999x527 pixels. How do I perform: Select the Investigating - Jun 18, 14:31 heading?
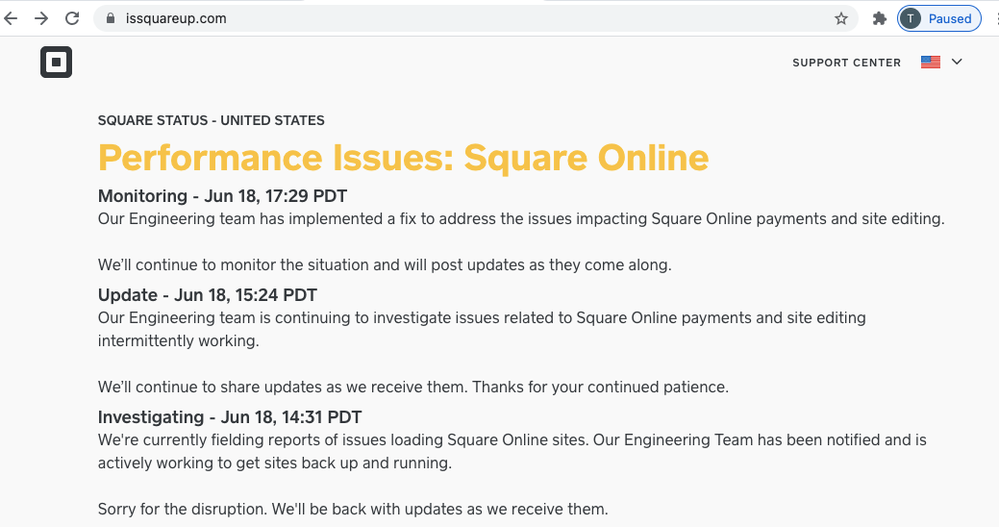click(x=229, y=417)
